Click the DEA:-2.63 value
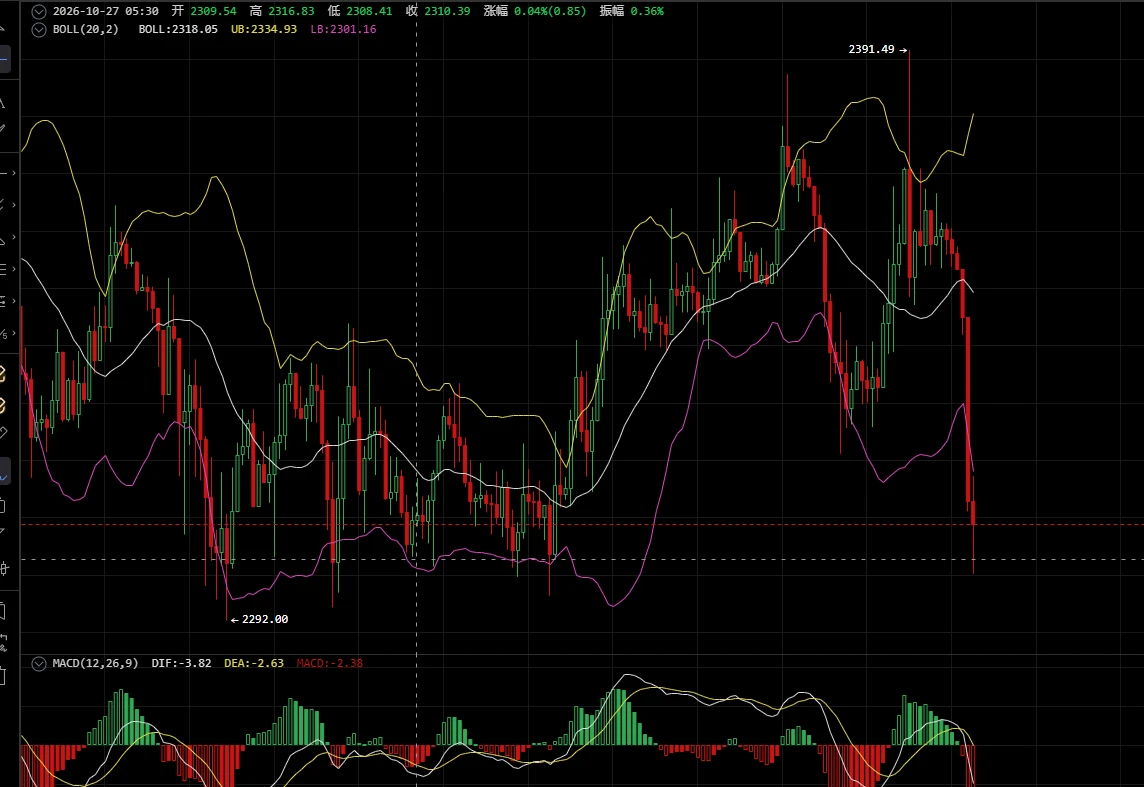Image resolution: width=1144 pixels, height=787 pixels. click(x=253, y=663)
